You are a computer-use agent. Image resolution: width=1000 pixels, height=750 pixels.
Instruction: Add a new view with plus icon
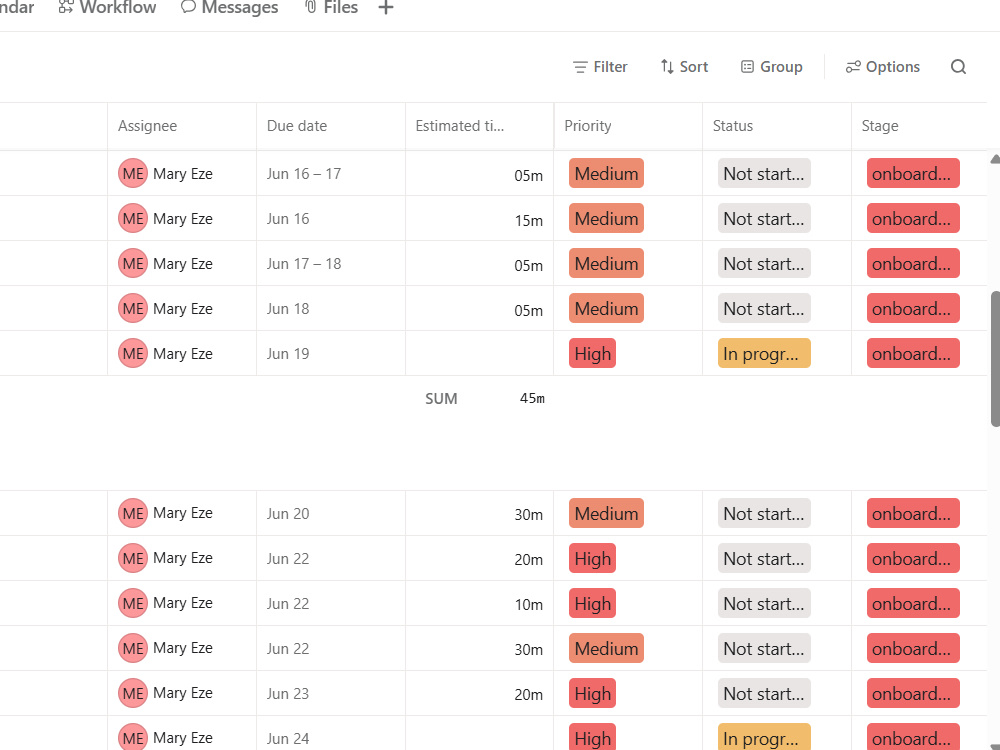[386, 8]
